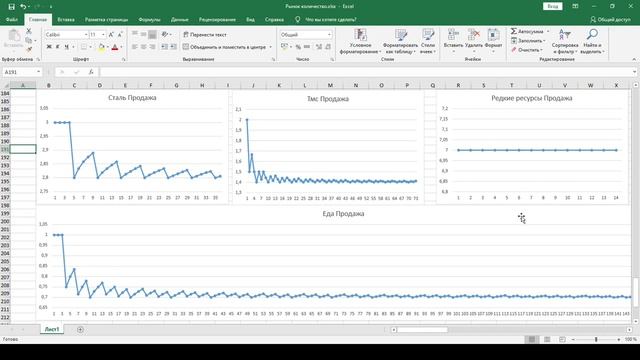Open the fill color dropdown arrow
Screen dimensions: 640x360
[107, 47]
